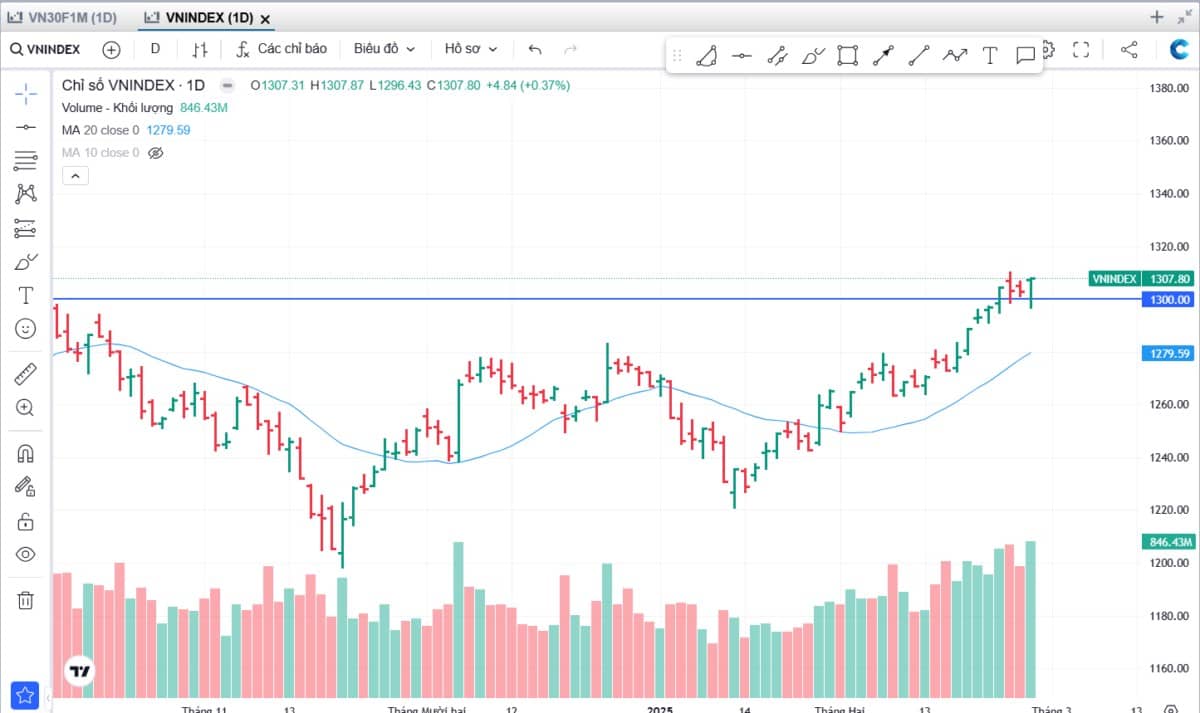
Task: Select the text T in floating toolbar
Action: (x=990, y=56)
